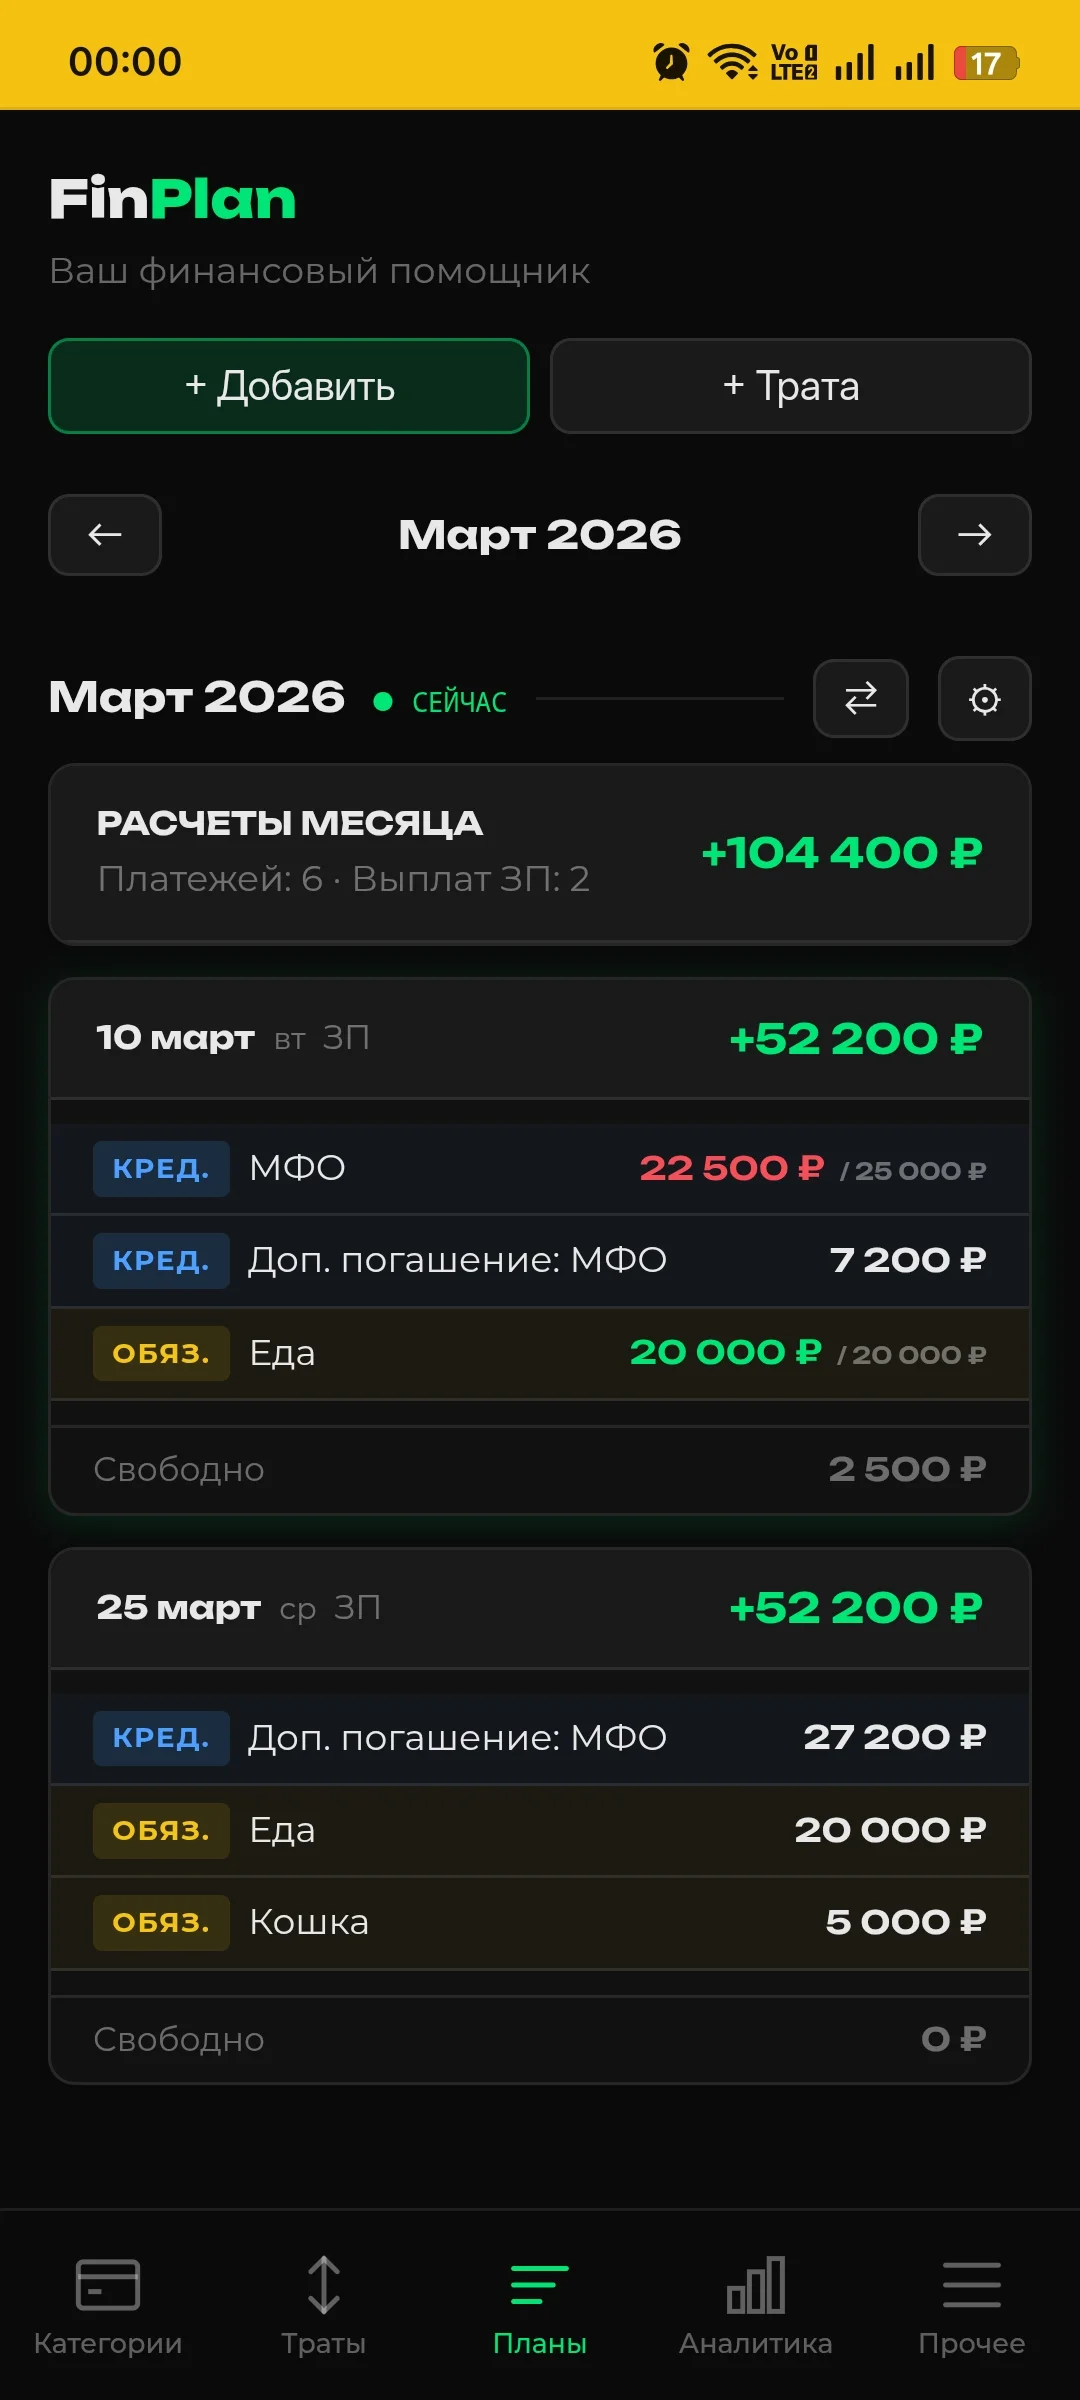Tap the alarm clock status icon
The height and width of the screenshot is (2400, 1080).
click(x=671, y=62)
